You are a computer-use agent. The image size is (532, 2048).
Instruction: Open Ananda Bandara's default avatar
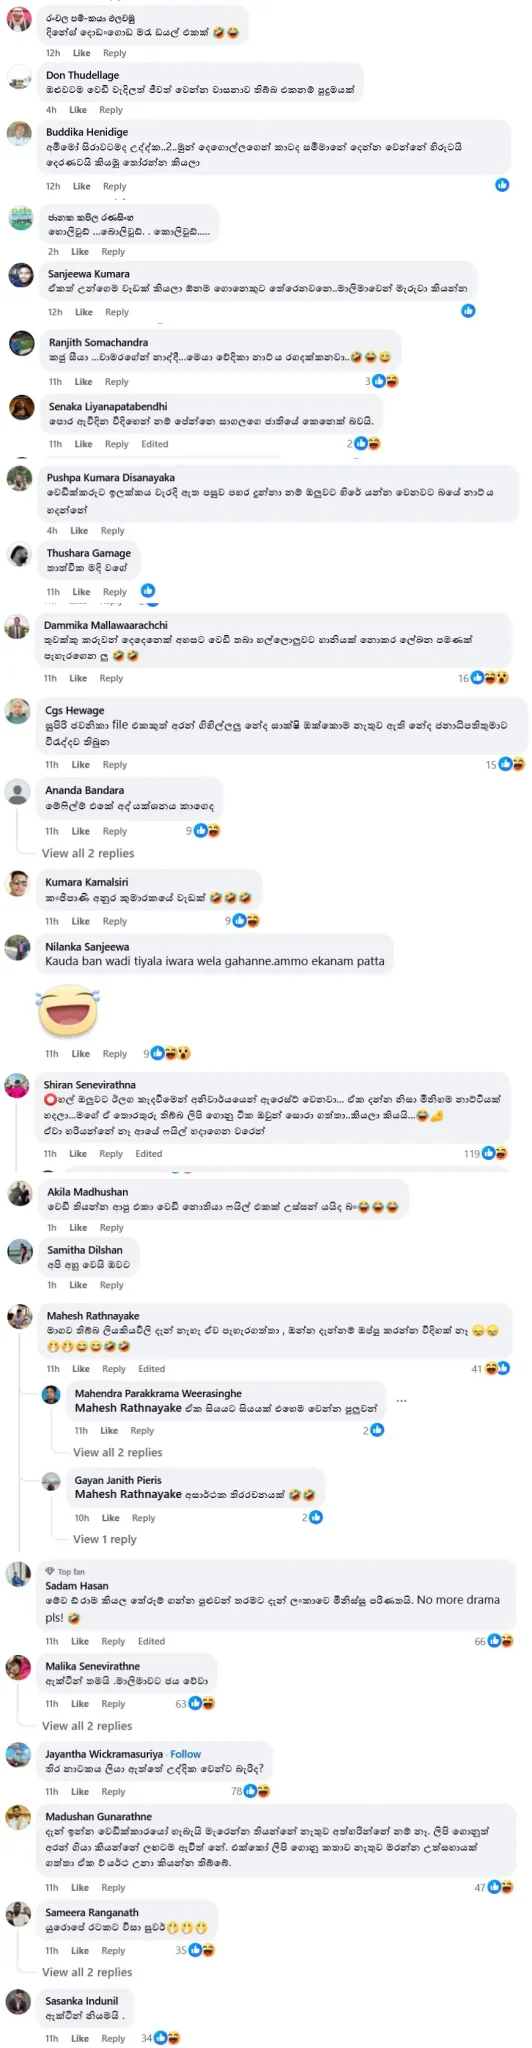(x=18, y=792)
